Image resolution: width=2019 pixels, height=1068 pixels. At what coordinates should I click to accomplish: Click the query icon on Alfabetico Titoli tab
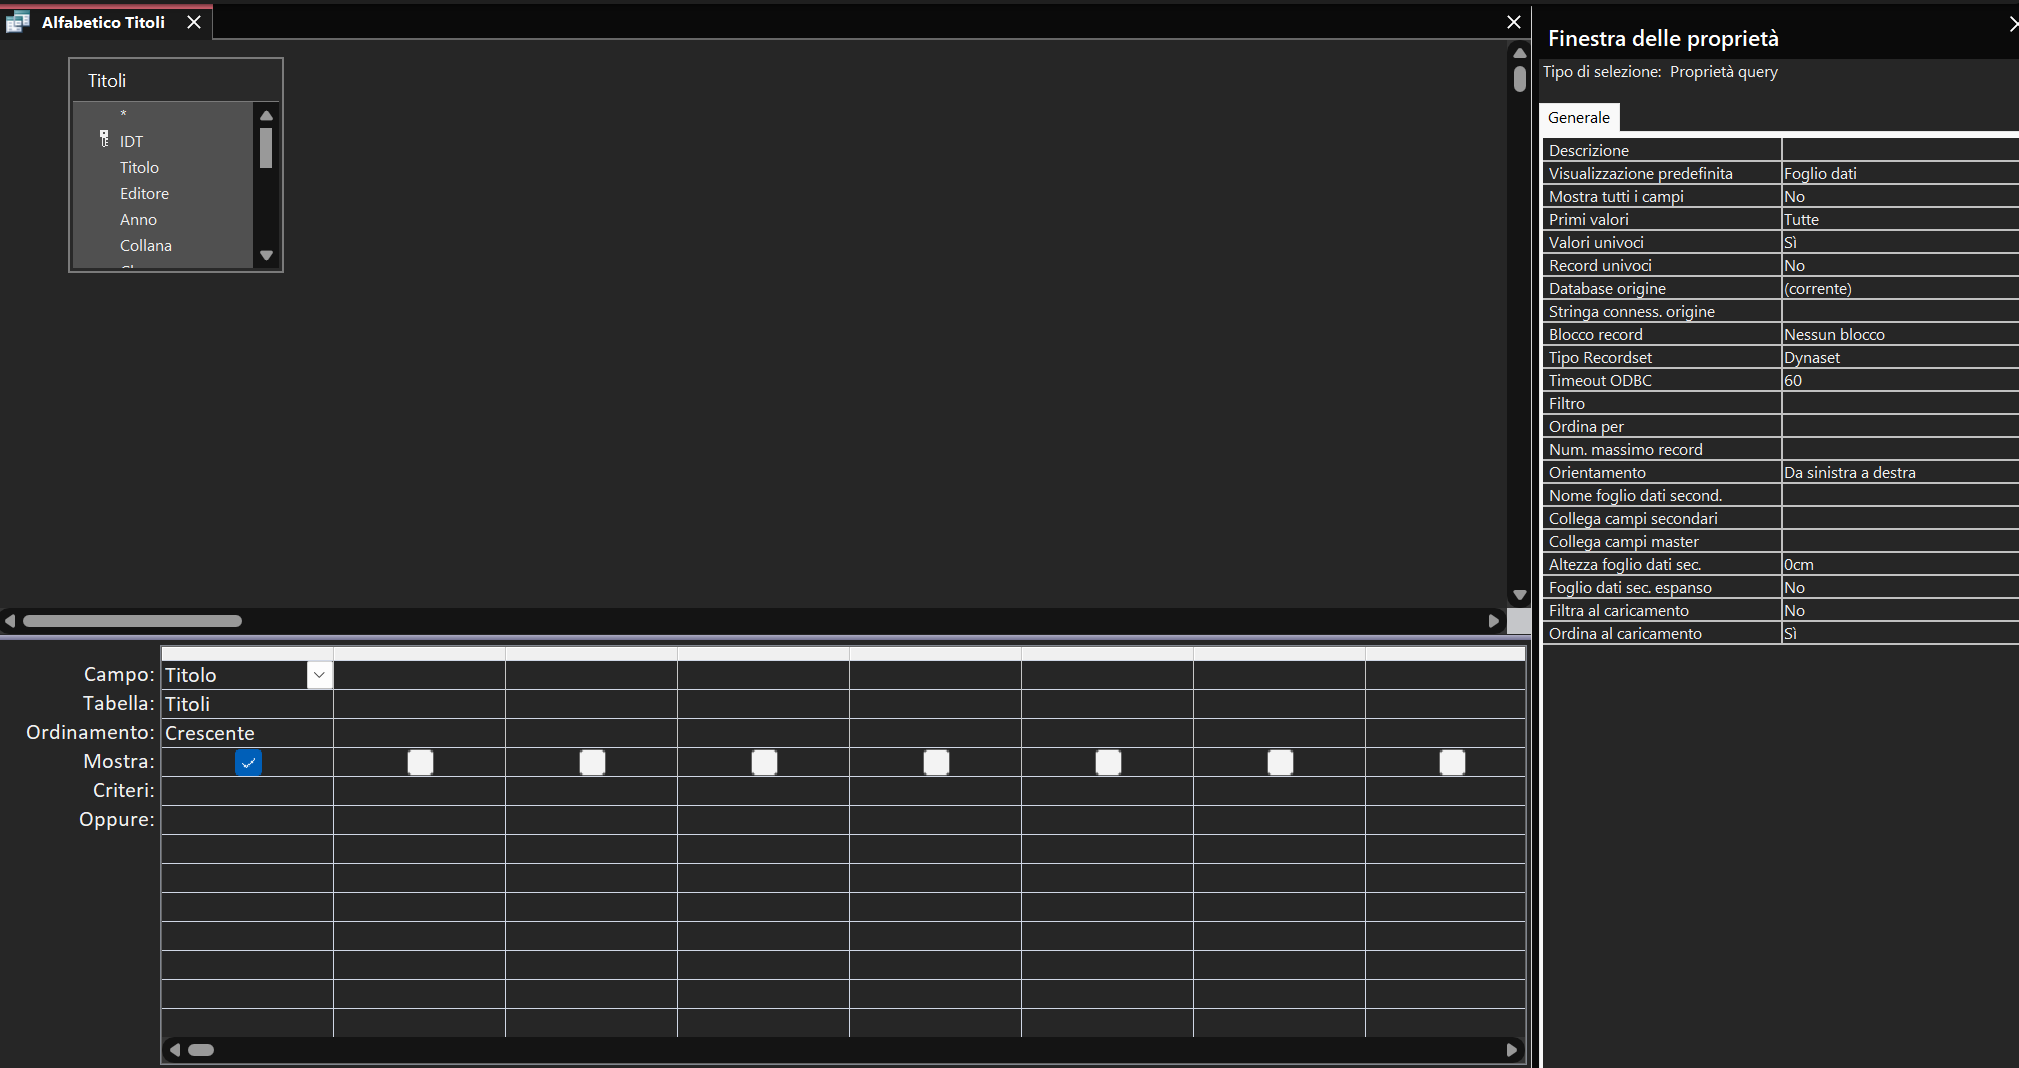tap(17, 22)
